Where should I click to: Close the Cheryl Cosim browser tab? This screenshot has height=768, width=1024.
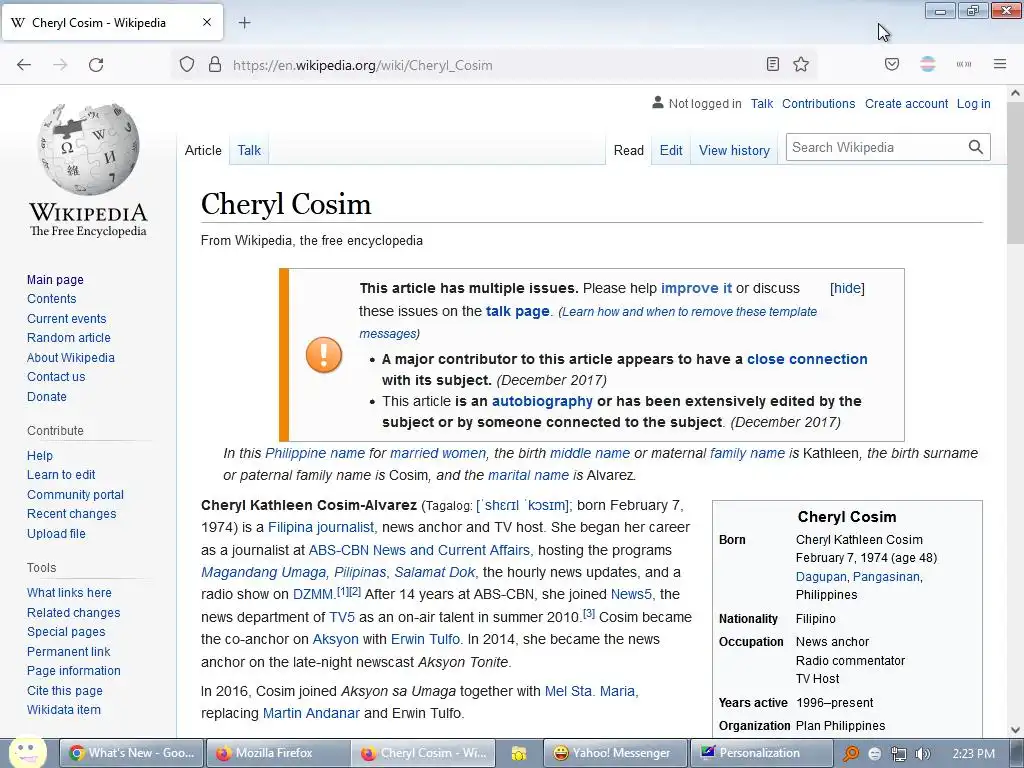(x=207, y=22)
